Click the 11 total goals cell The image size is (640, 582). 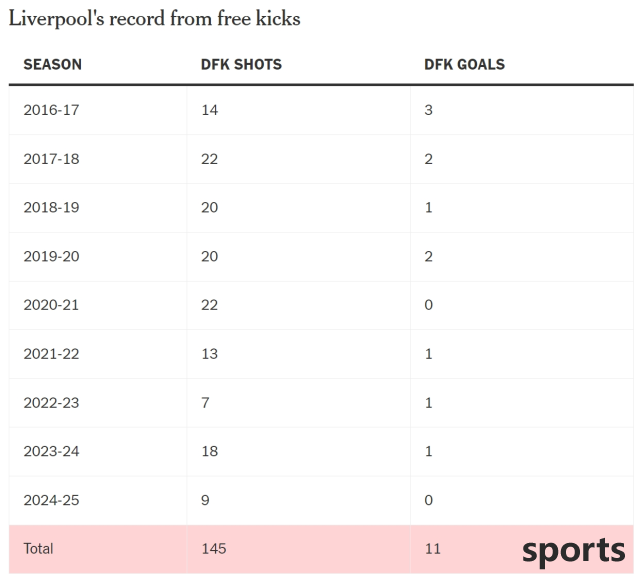(x=433, y=549)
